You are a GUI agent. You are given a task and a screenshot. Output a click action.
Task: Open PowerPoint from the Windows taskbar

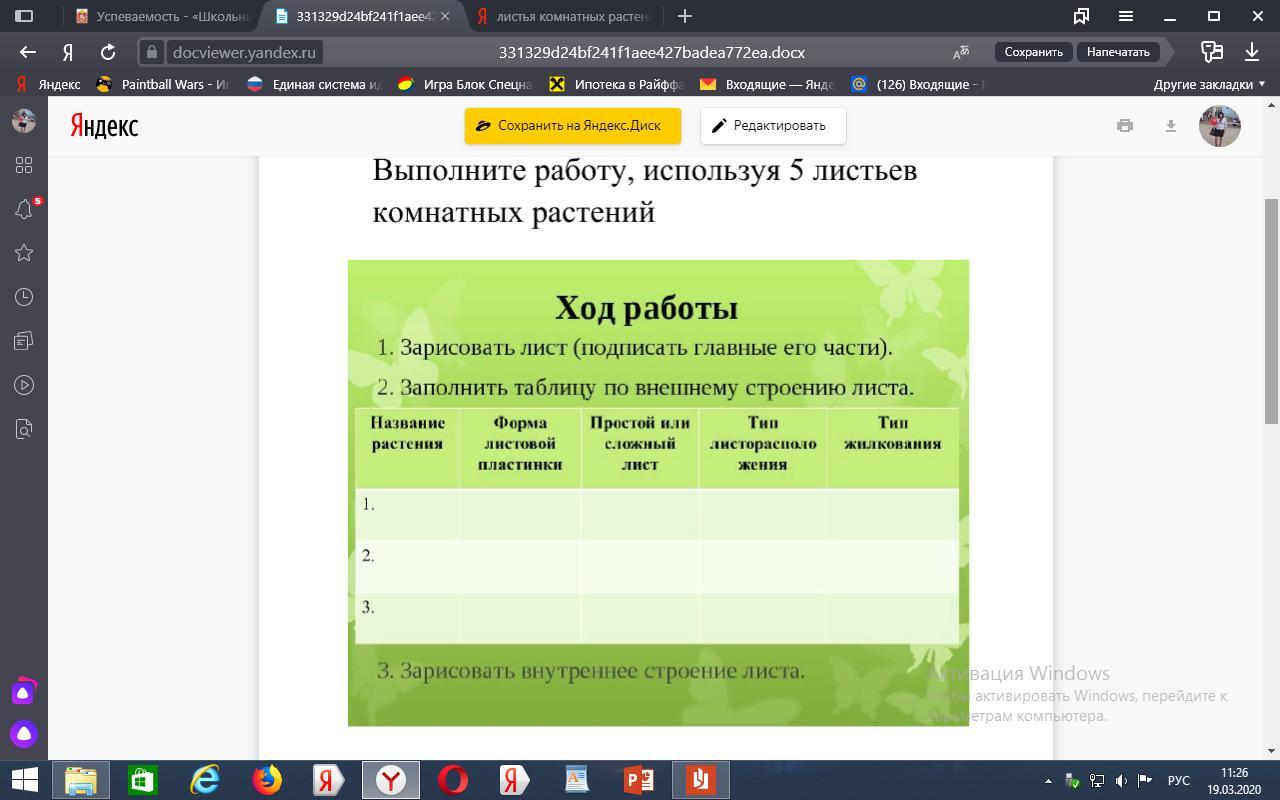[638, 780]
